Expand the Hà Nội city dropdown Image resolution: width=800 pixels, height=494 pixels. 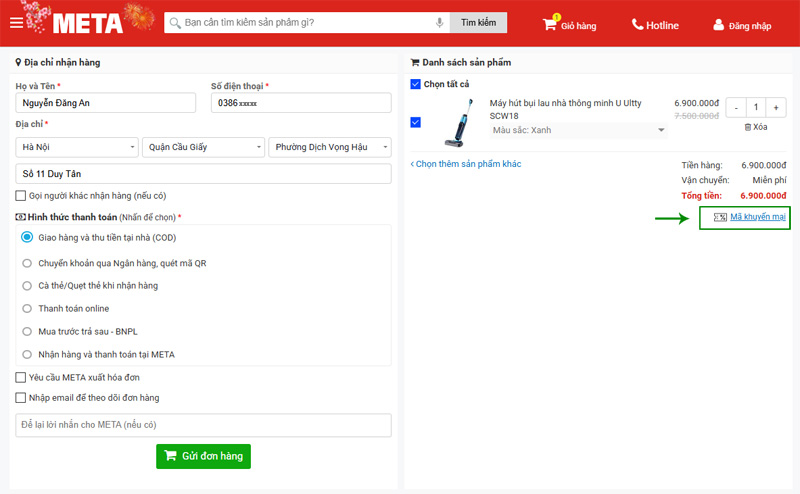click(x=77, y=147)
